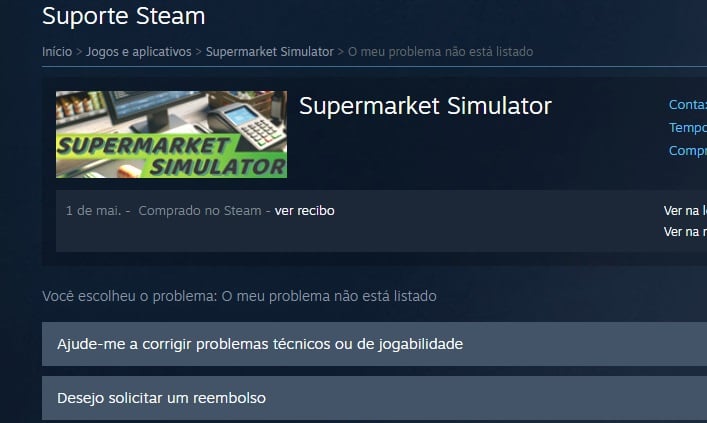The height and width of the screenshot is (423, 707).
Task: Click the upper 'Ver na l' link
Action: tap(685, 211)
